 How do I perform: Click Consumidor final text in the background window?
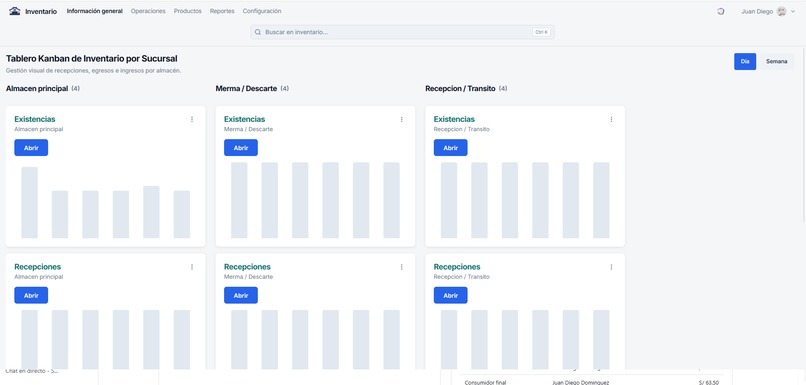[x=485, y=382]
